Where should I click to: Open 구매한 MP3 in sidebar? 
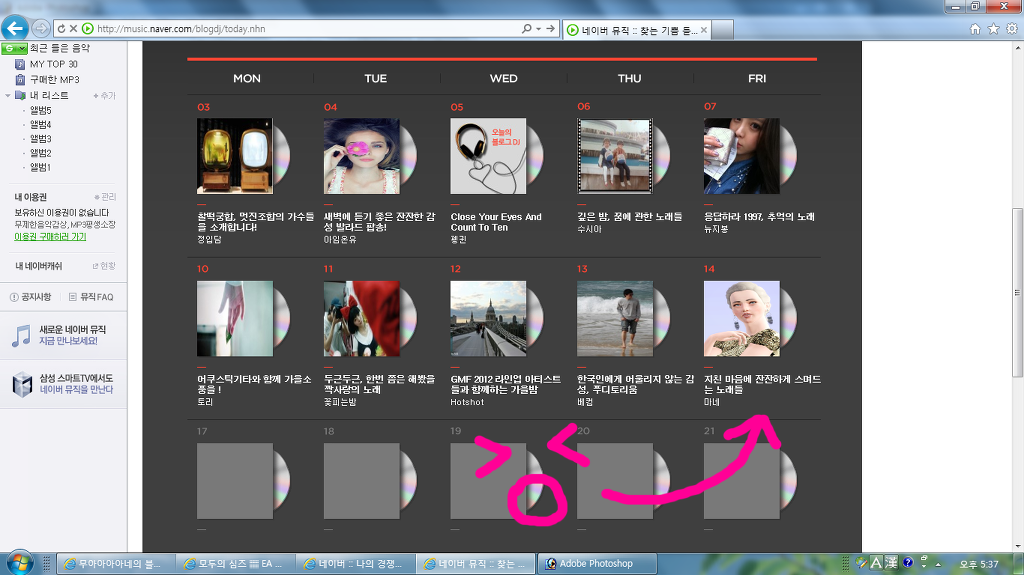tap(55, 79)
